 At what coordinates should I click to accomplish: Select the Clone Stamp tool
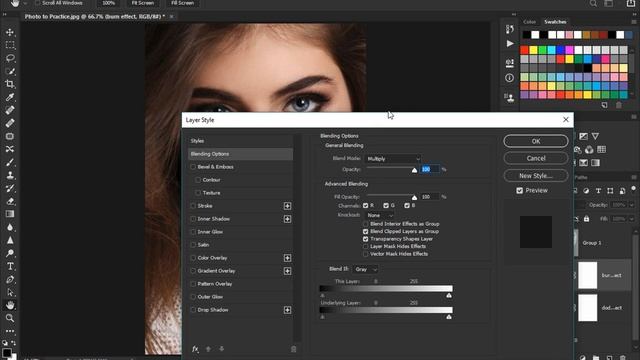(10, 175)
